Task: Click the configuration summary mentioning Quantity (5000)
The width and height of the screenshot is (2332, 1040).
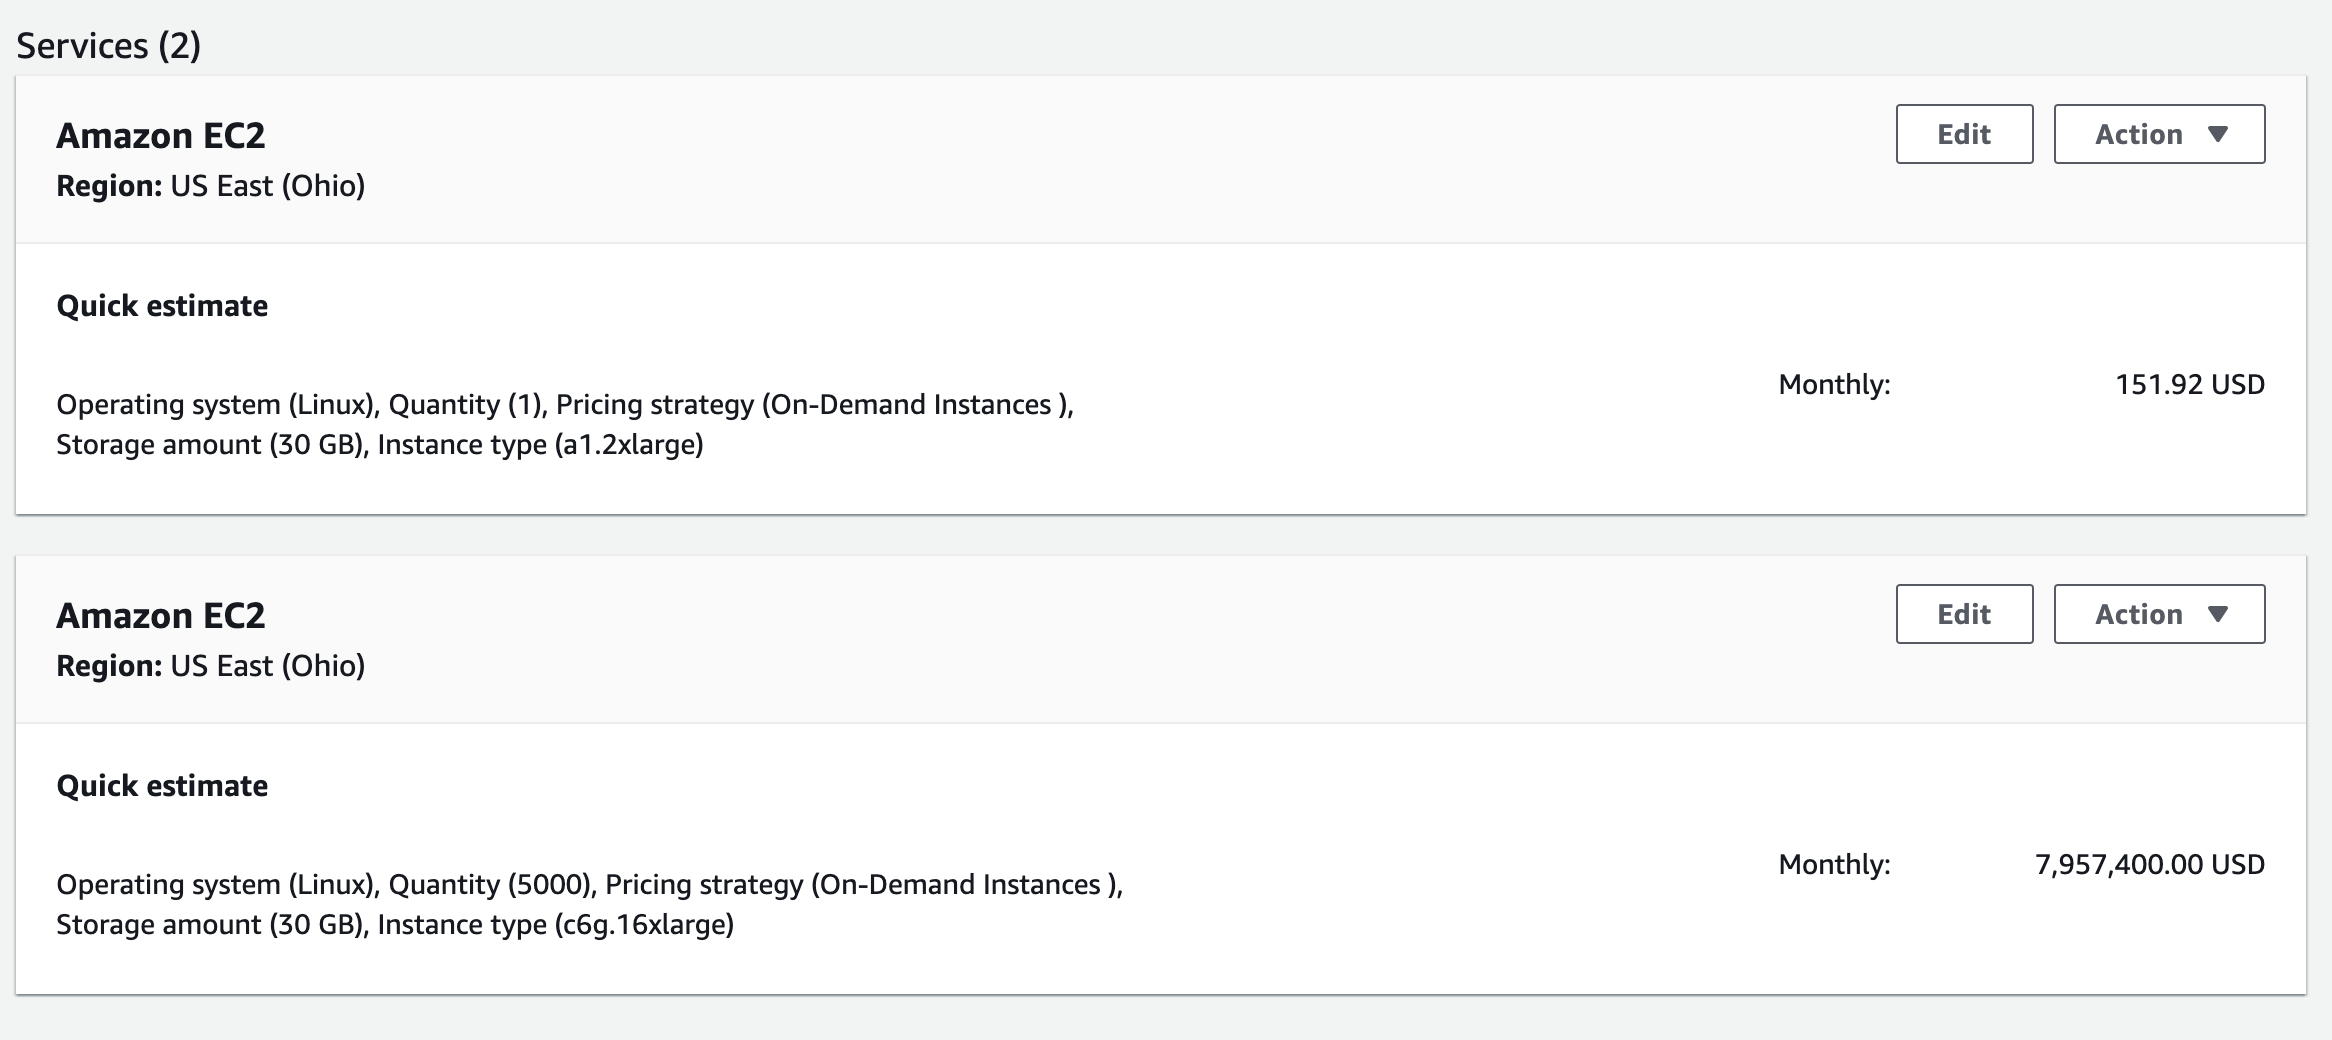Action: pos(590,904)
